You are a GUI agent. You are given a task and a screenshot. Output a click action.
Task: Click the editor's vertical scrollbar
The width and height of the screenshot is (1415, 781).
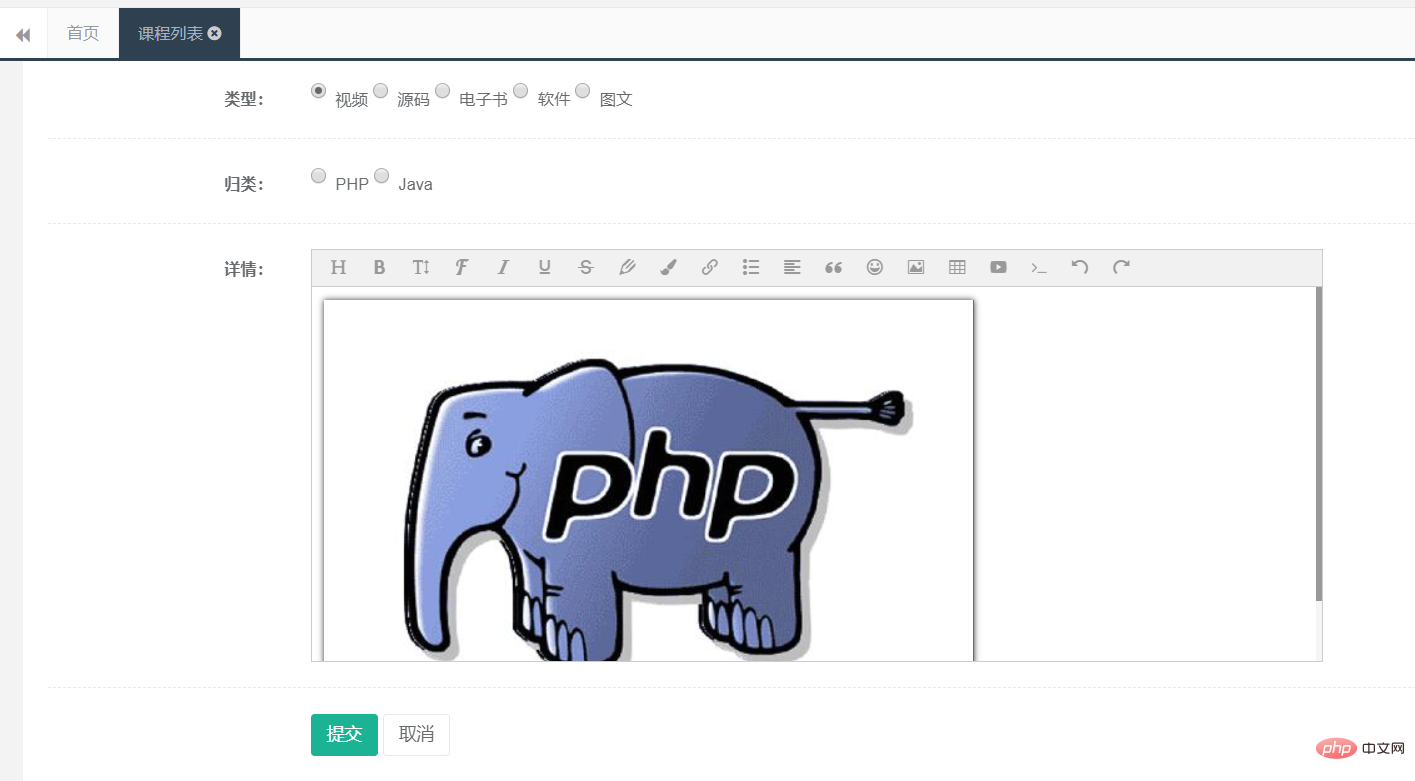coord(1319,444)
